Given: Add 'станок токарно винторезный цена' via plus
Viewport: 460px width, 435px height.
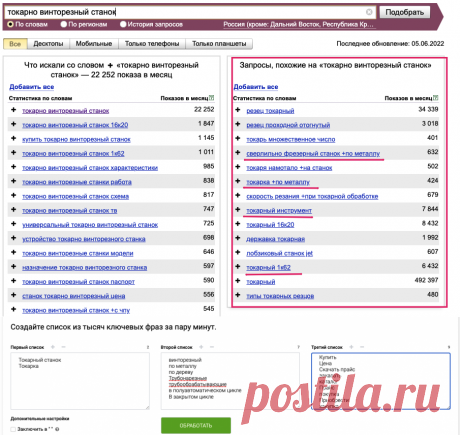Looking at the screenshot, I should coord(14,295).
